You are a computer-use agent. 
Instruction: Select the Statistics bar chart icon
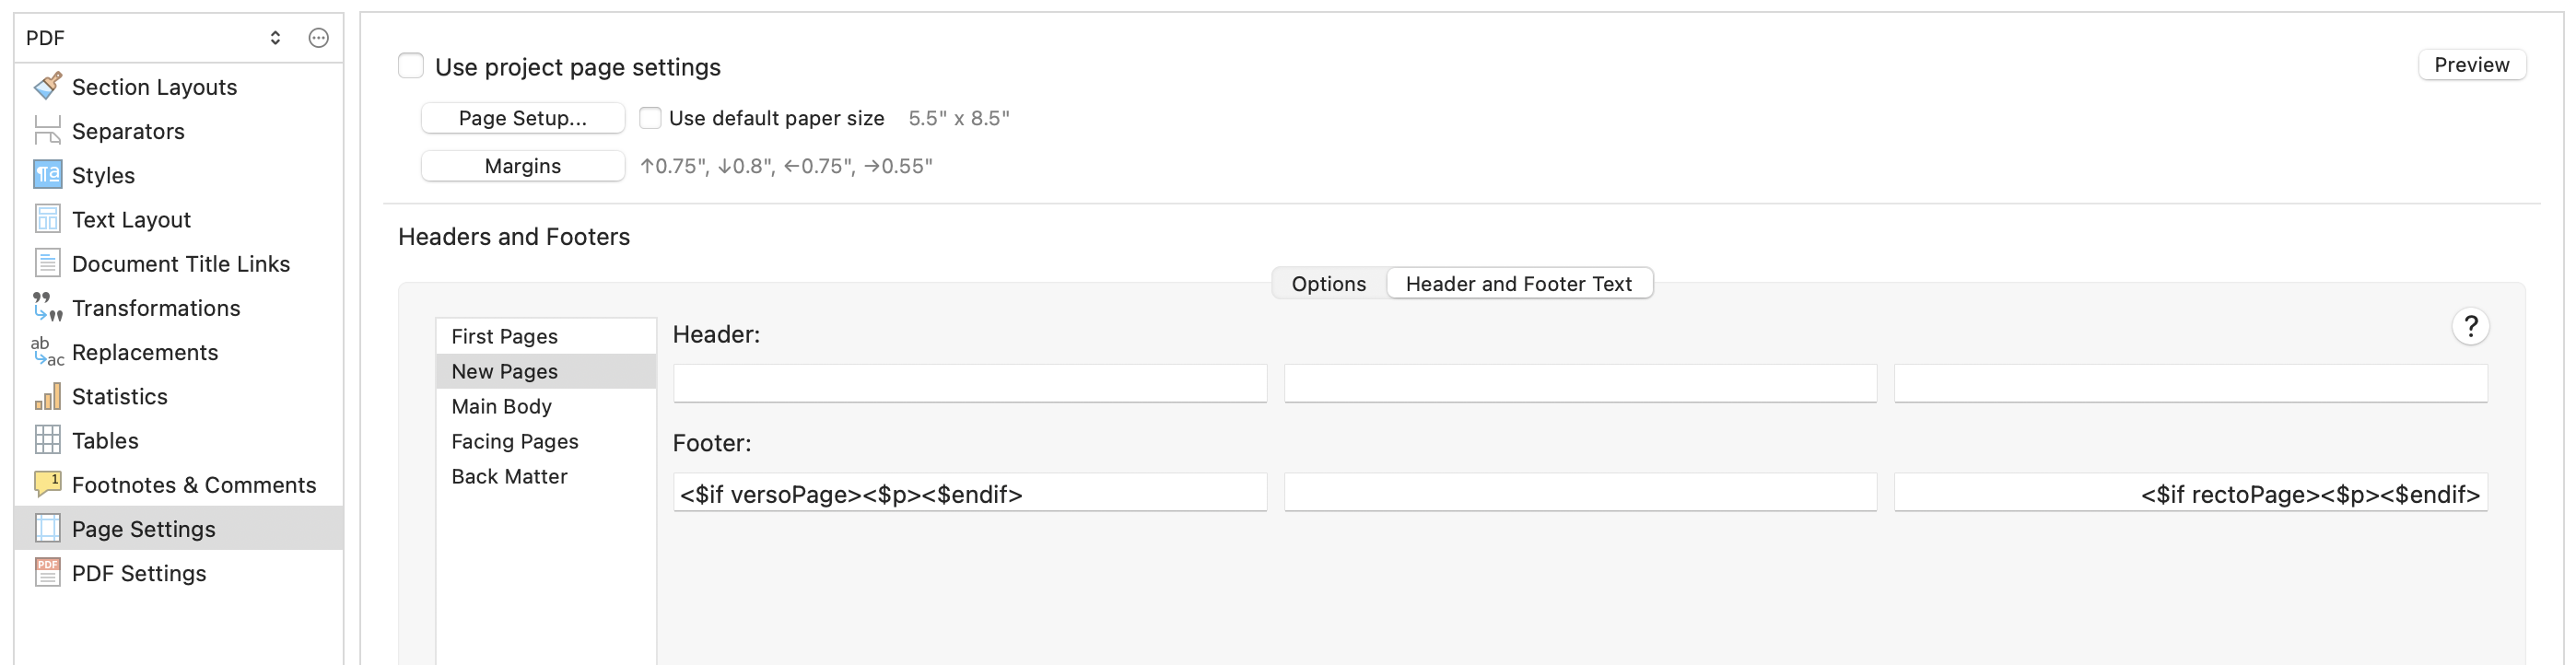tap(47, 396)
